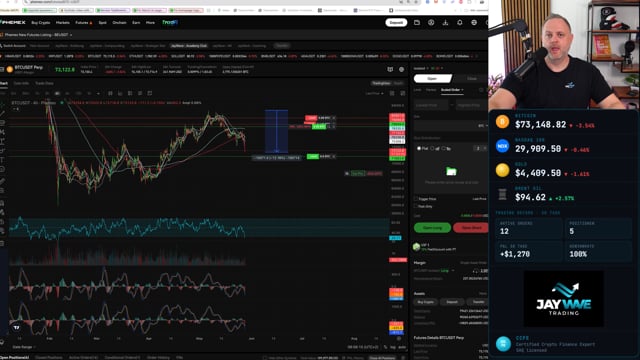Click the Phemex logo
Image resolution: width=640 pixels, height=360 pixels.
coord(13,22)
